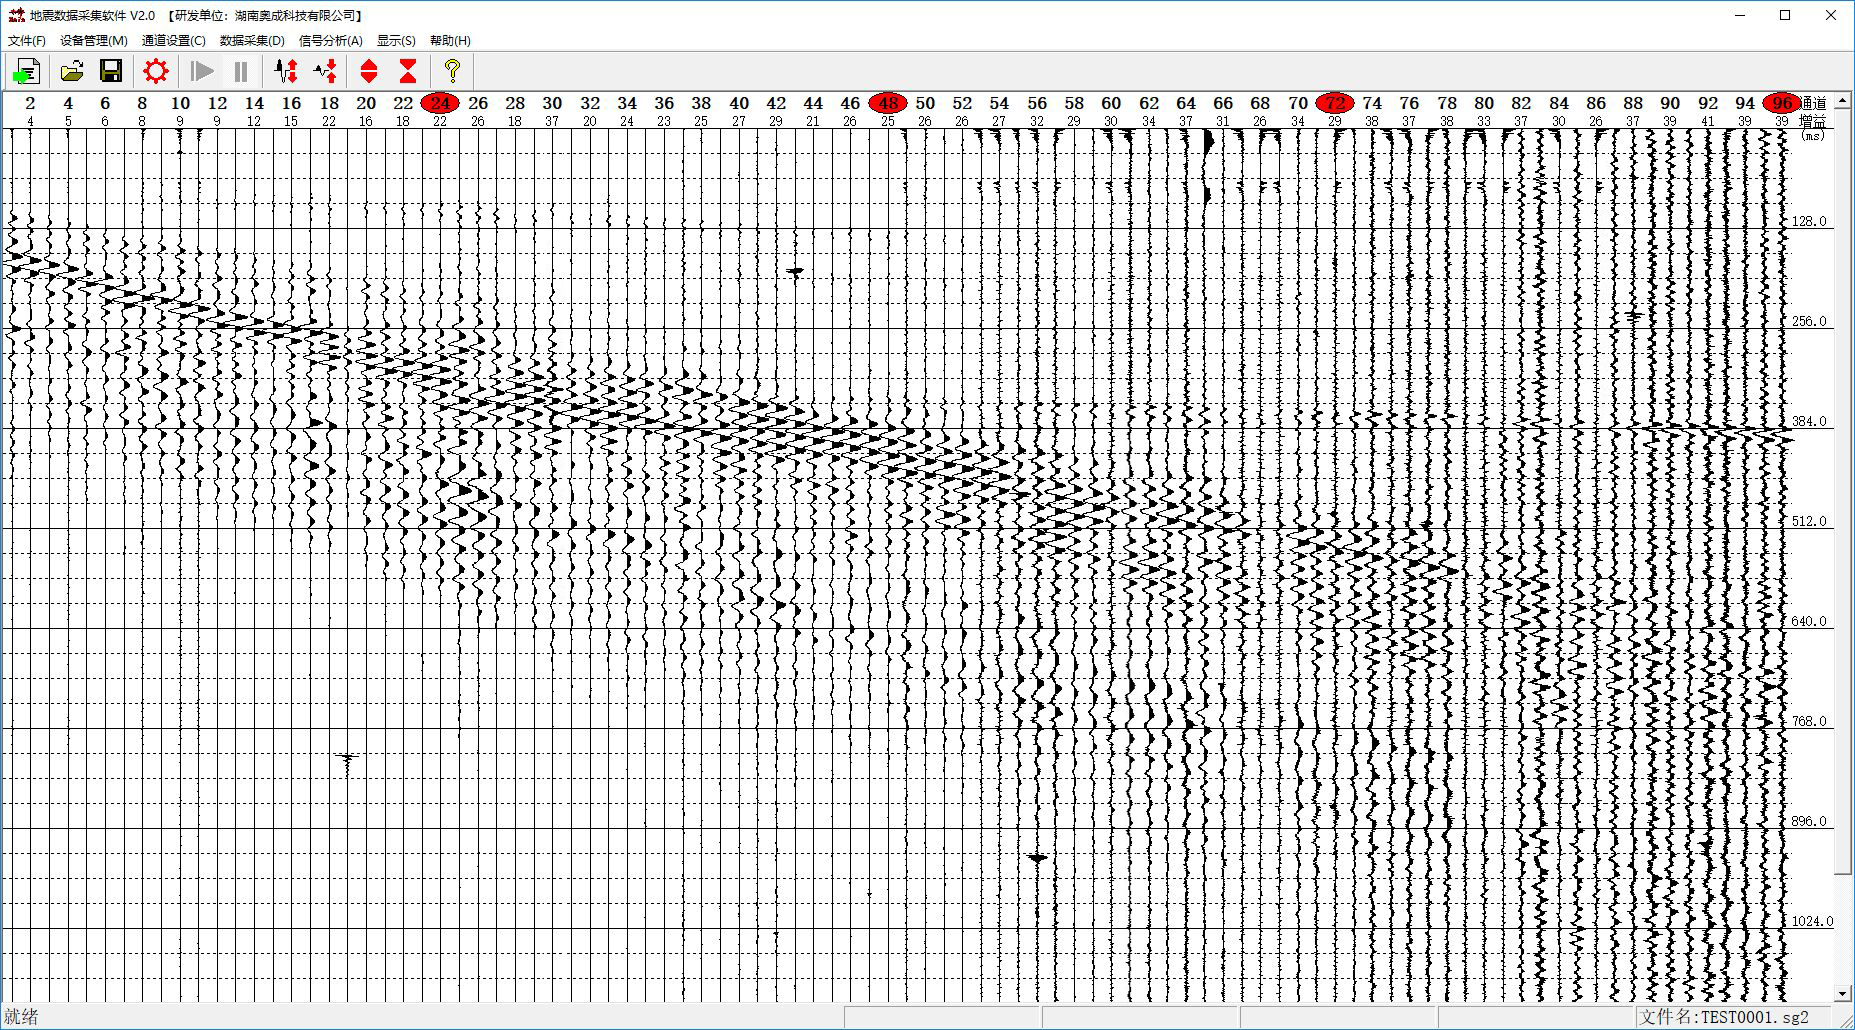Pause acquisition with the pause button
This screenshot has height=1030, width=1855.
(241, 72)
